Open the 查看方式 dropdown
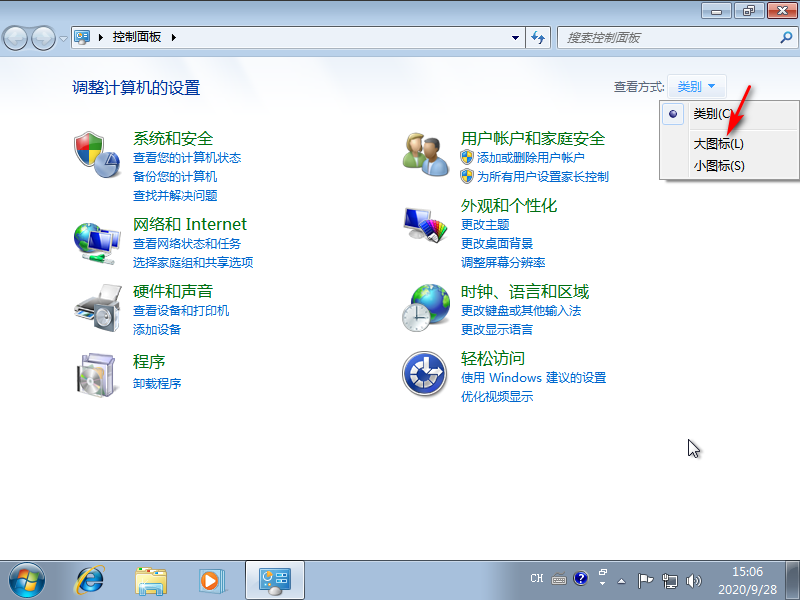 696,85
